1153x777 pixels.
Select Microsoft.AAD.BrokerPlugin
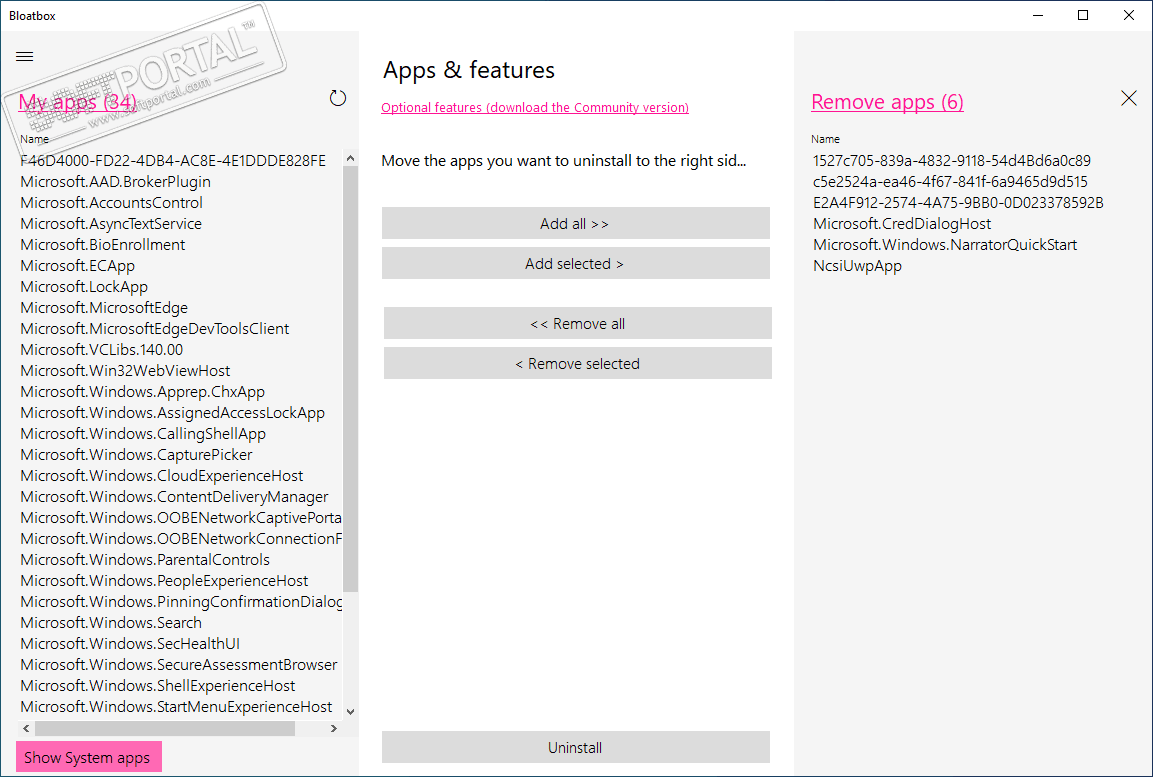click(115, 182)
